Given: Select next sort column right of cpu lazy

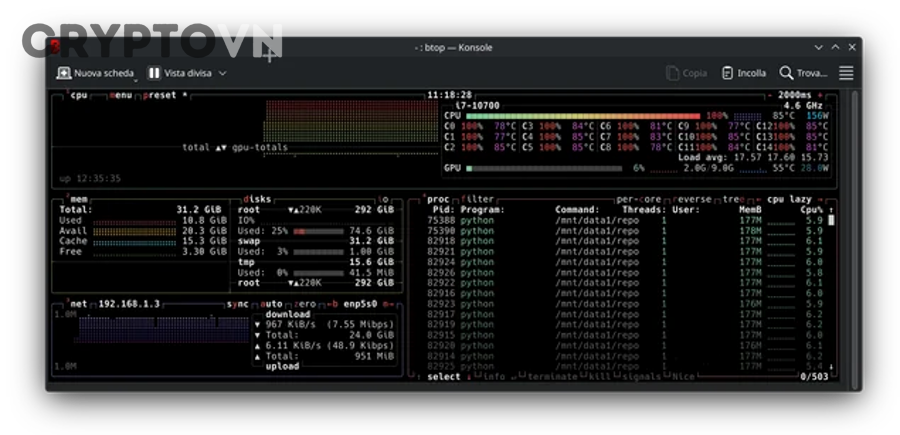Looking at the screenshot, I should pos(820,200).
